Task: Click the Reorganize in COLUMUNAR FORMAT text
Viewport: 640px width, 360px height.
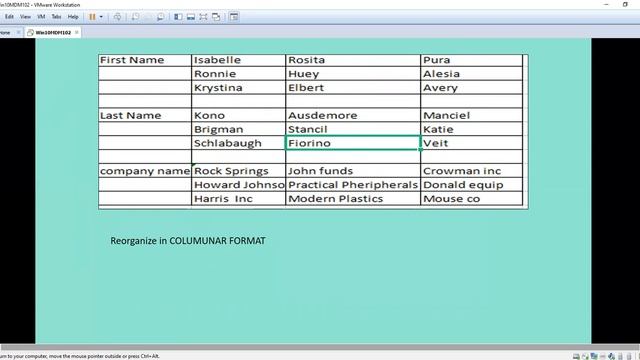Action: coord(188,241)
